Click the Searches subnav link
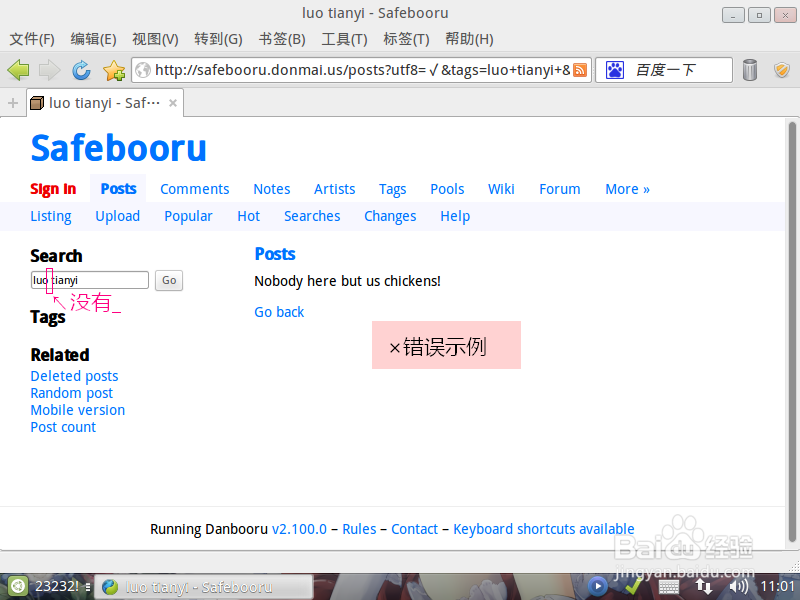The height and width of the screenshot is (600, 800). [312, 216]
